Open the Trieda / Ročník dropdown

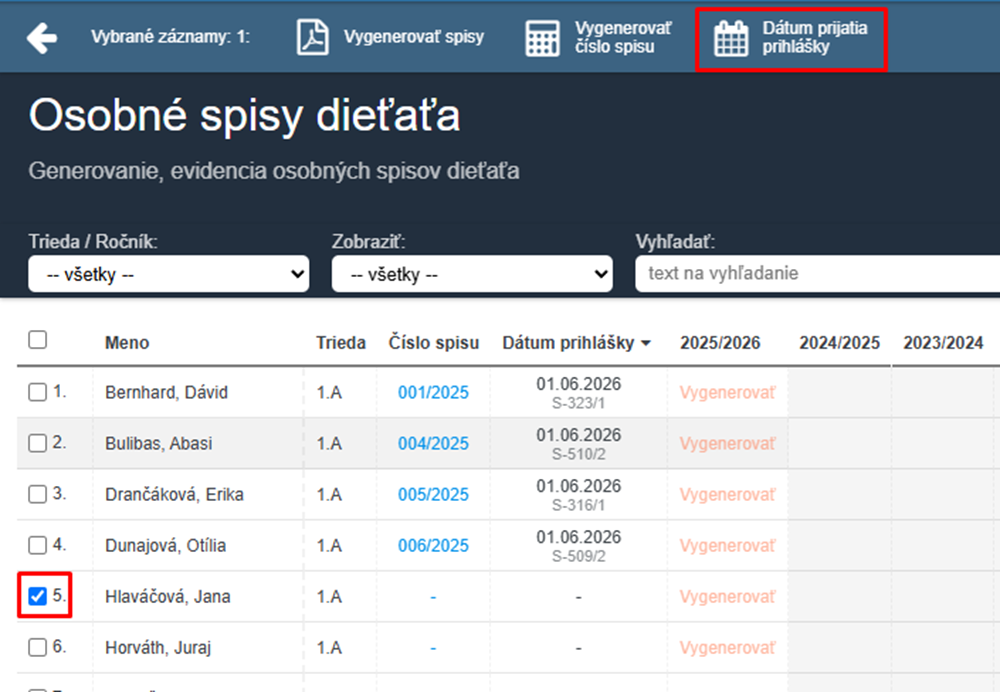click(169, 274)
